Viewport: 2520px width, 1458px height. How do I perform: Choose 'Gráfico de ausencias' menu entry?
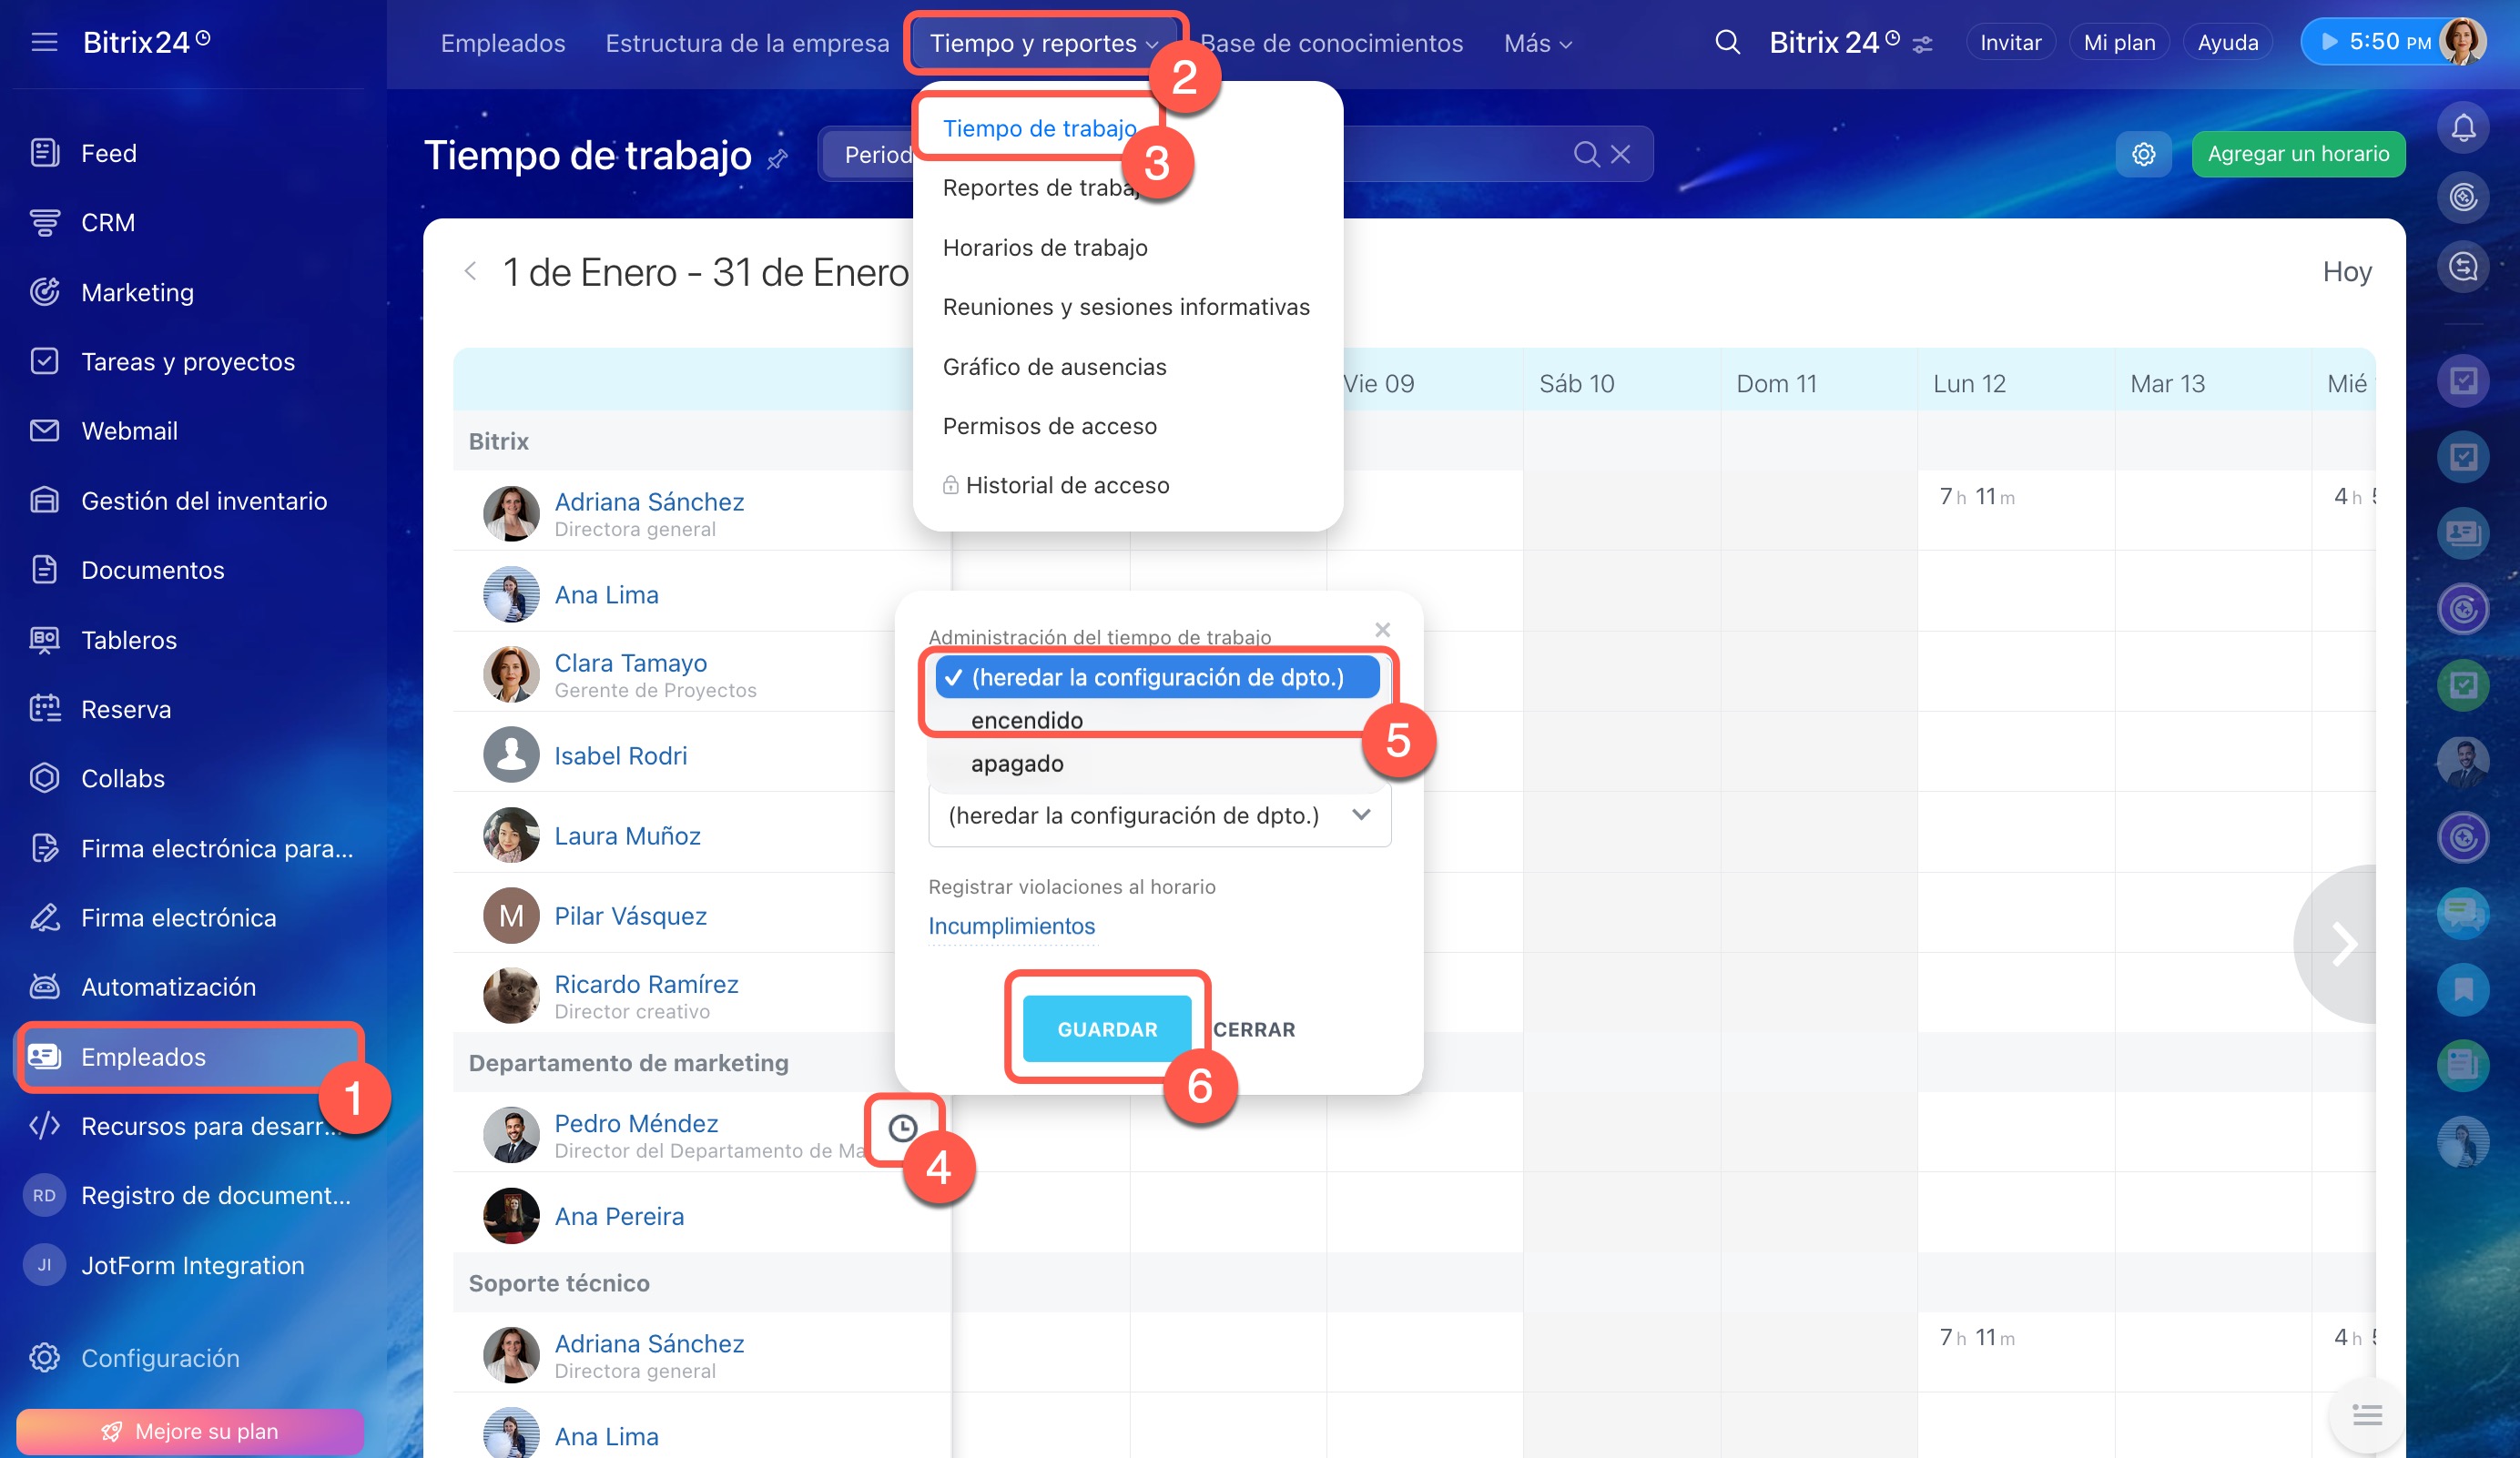[1053, 366]
